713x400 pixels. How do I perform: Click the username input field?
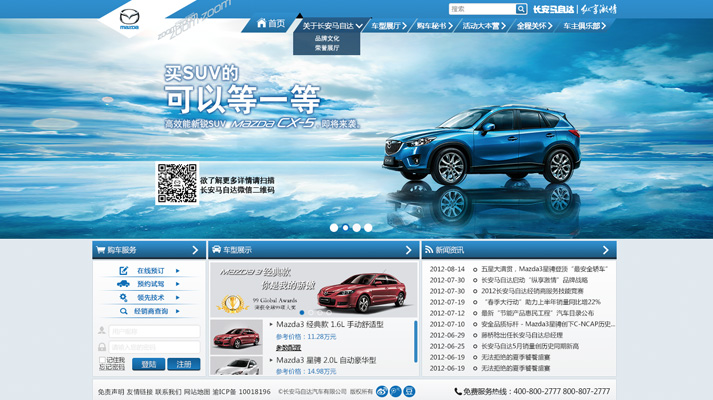pyautogui.click(x=154, y=331)
